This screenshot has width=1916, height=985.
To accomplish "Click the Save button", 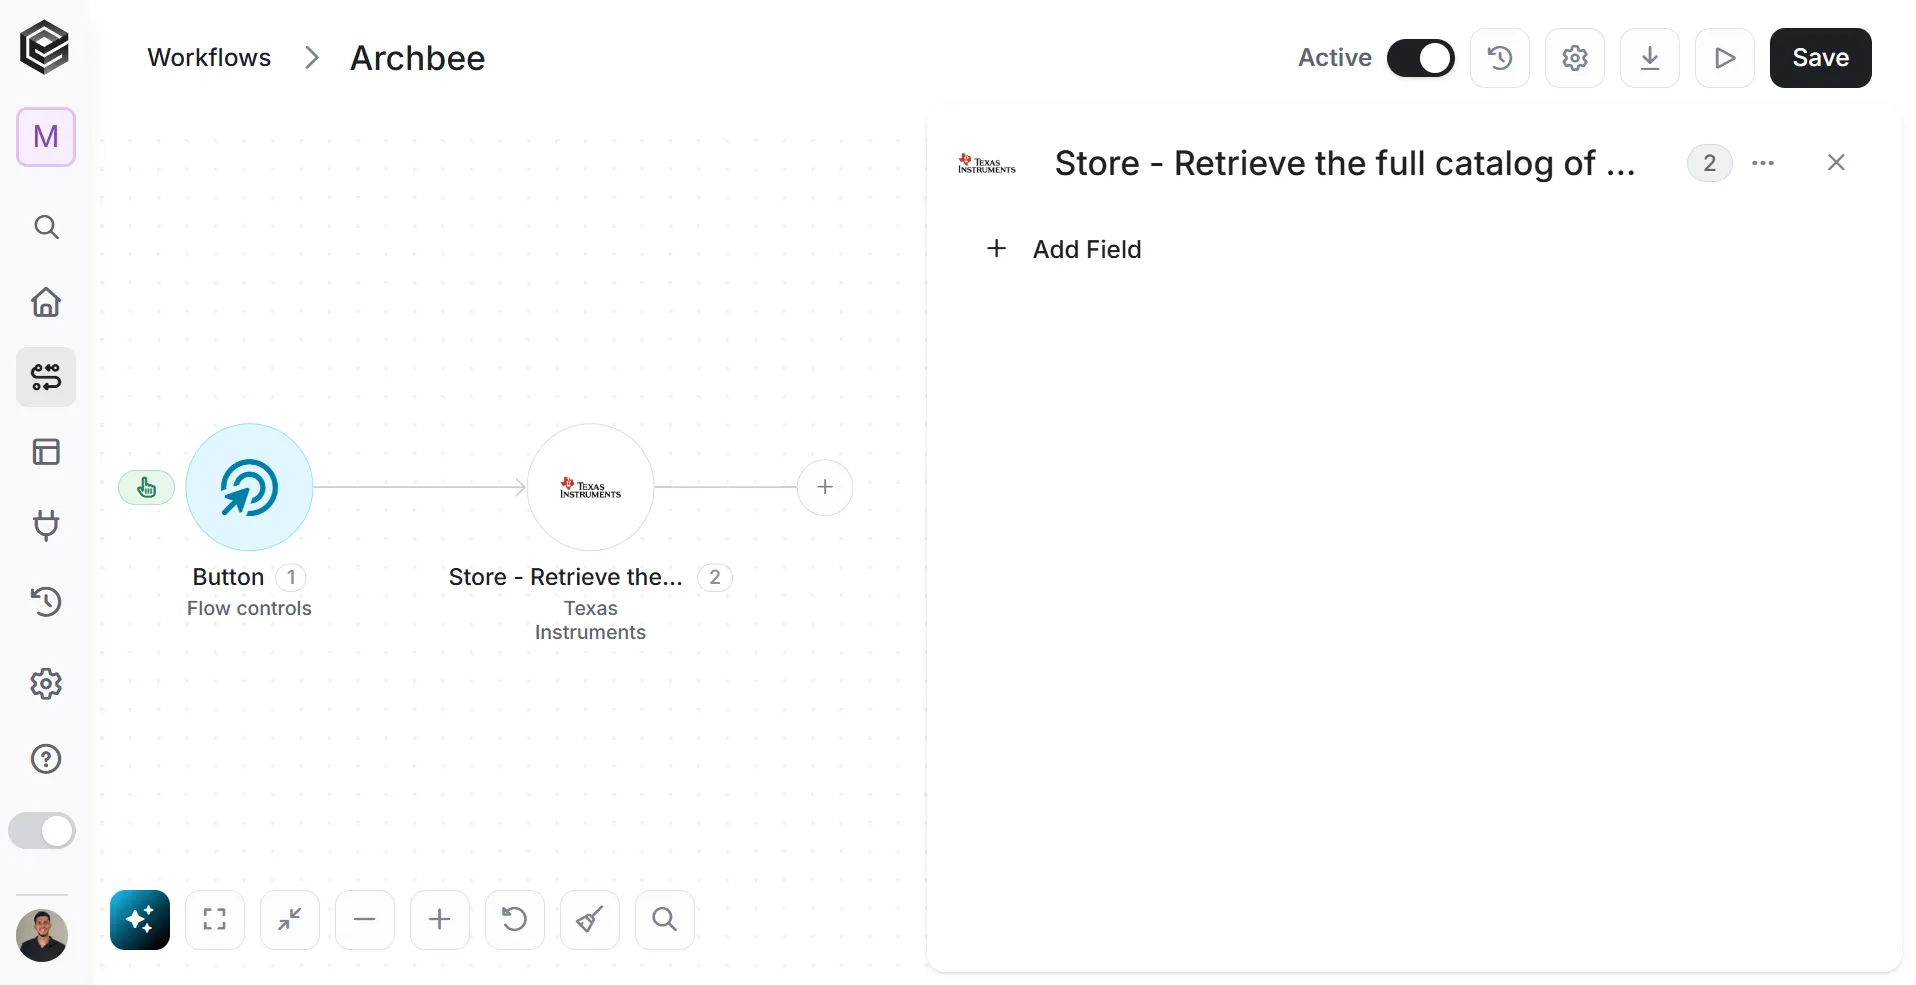I will click(x=1820, y=58).
